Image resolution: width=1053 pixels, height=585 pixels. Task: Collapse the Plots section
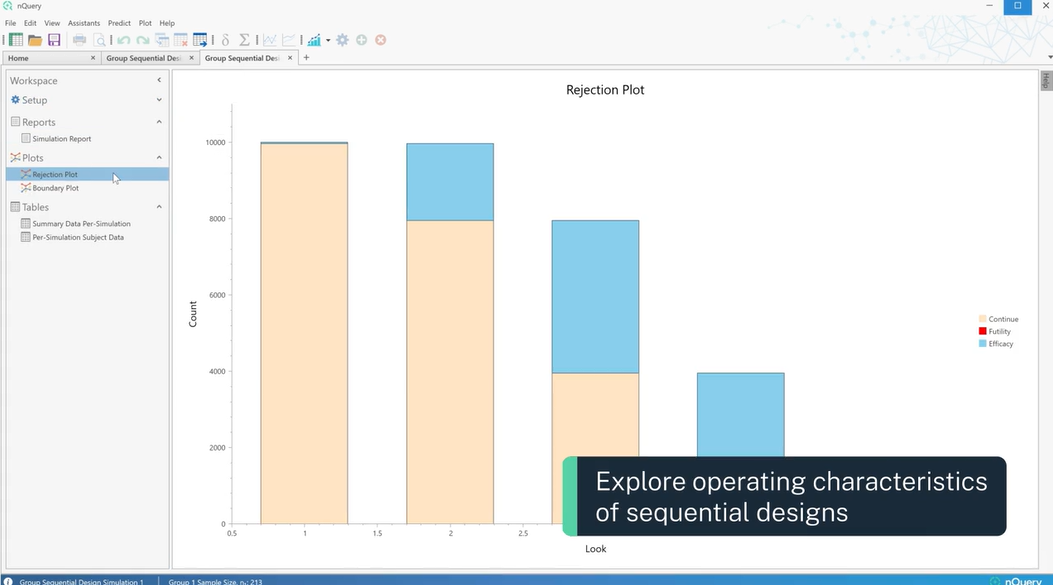point(158,157)
